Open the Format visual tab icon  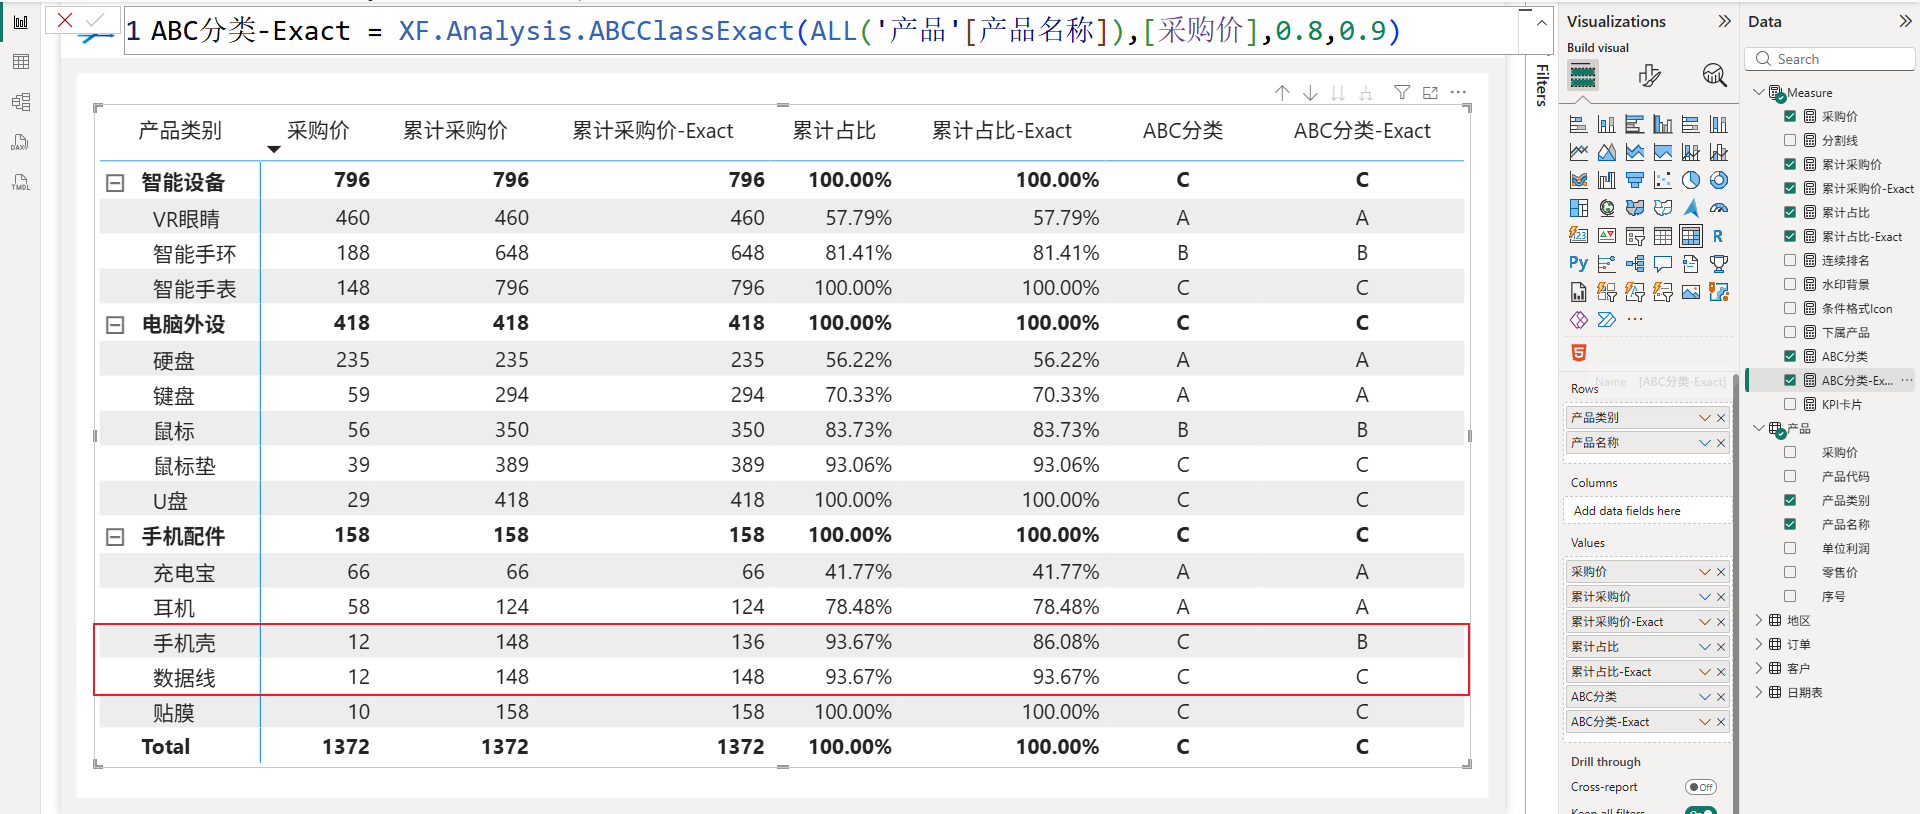pos(1649,75)
